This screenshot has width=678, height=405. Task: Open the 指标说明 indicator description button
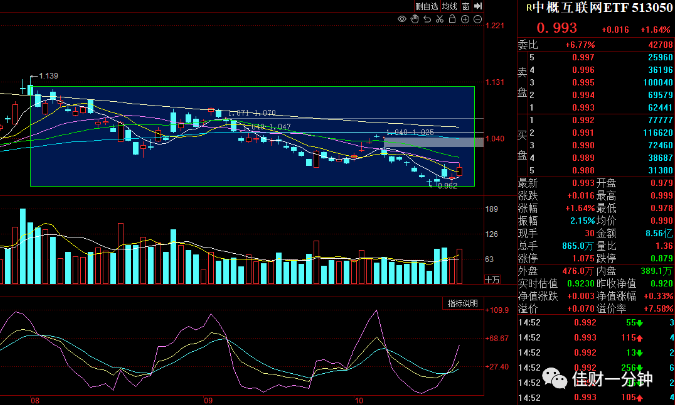(x=462, y=303)
